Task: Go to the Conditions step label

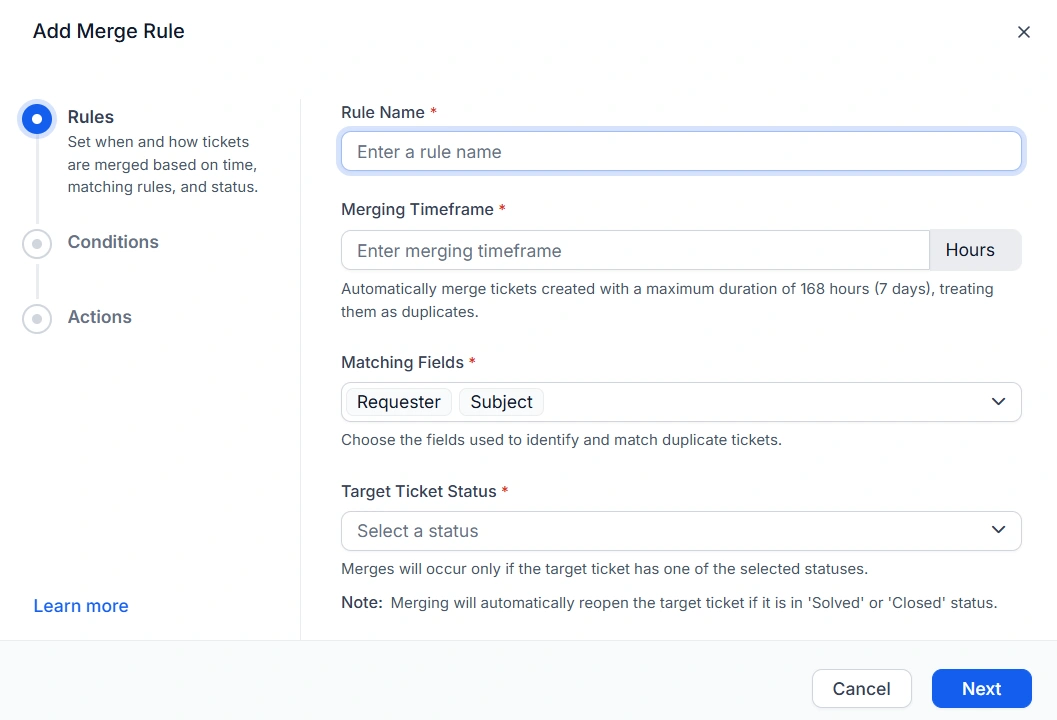Action: click(x=113, y=242)
